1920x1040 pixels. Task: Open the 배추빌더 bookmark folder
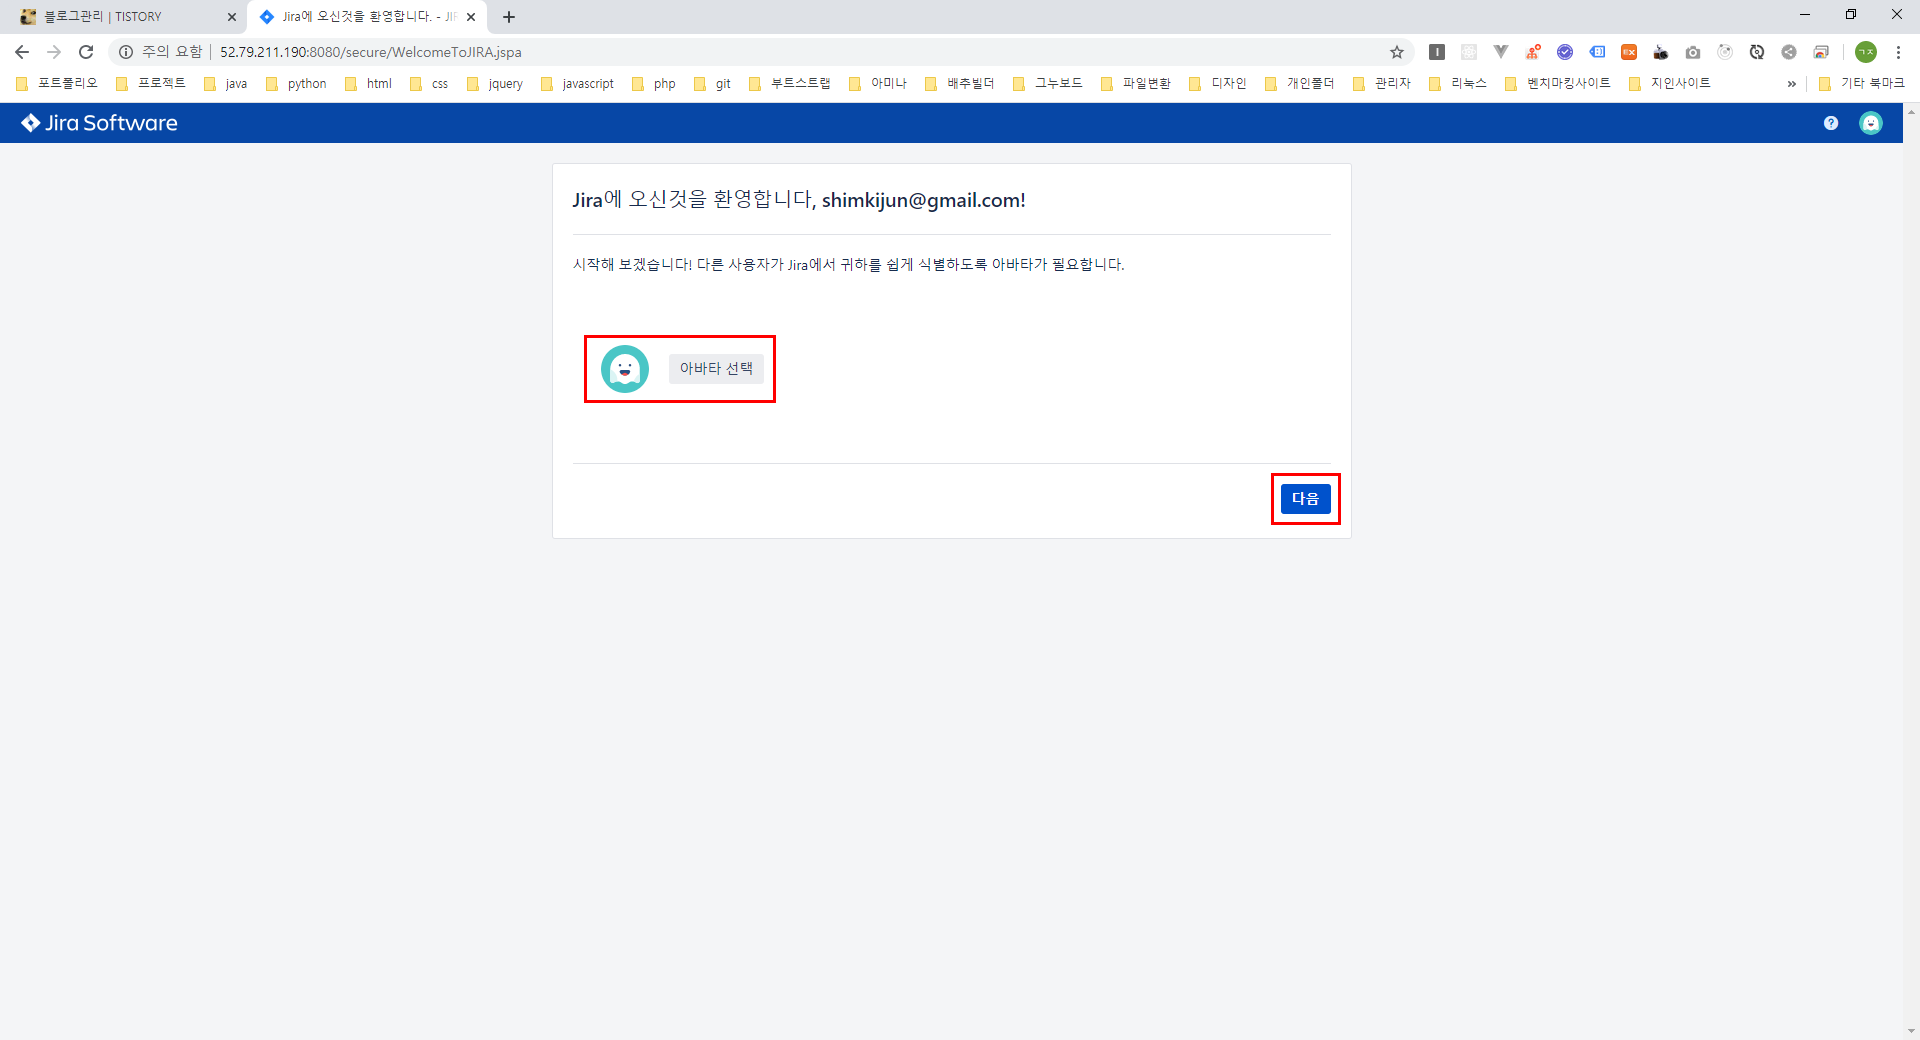click(961, 84)
